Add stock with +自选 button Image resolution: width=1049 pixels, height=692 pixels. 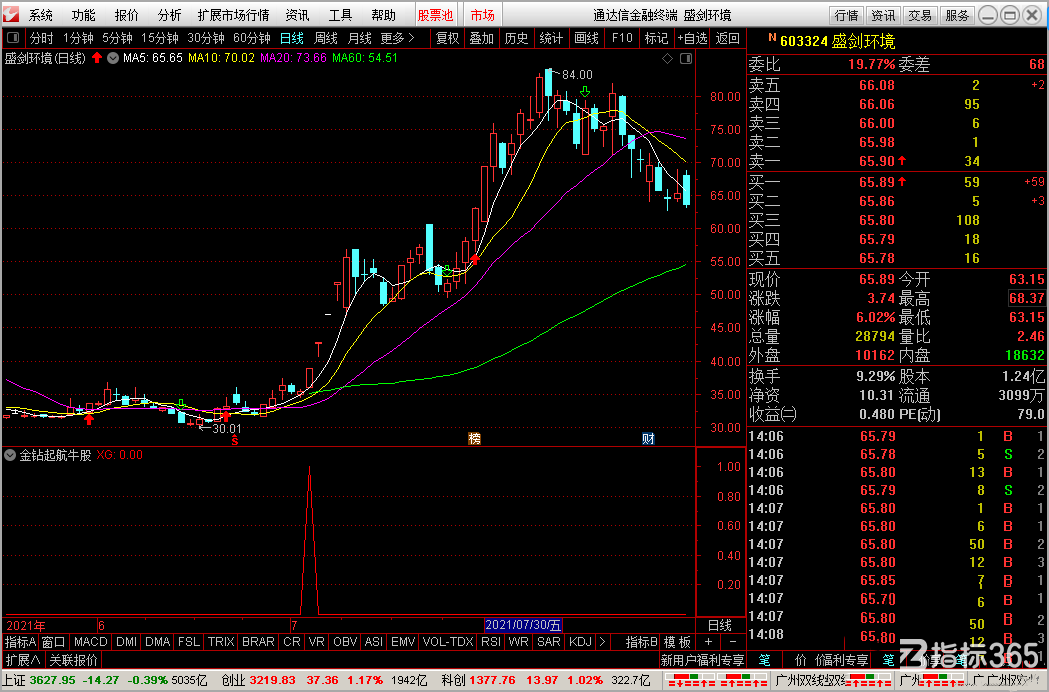[x=692, y=38]
